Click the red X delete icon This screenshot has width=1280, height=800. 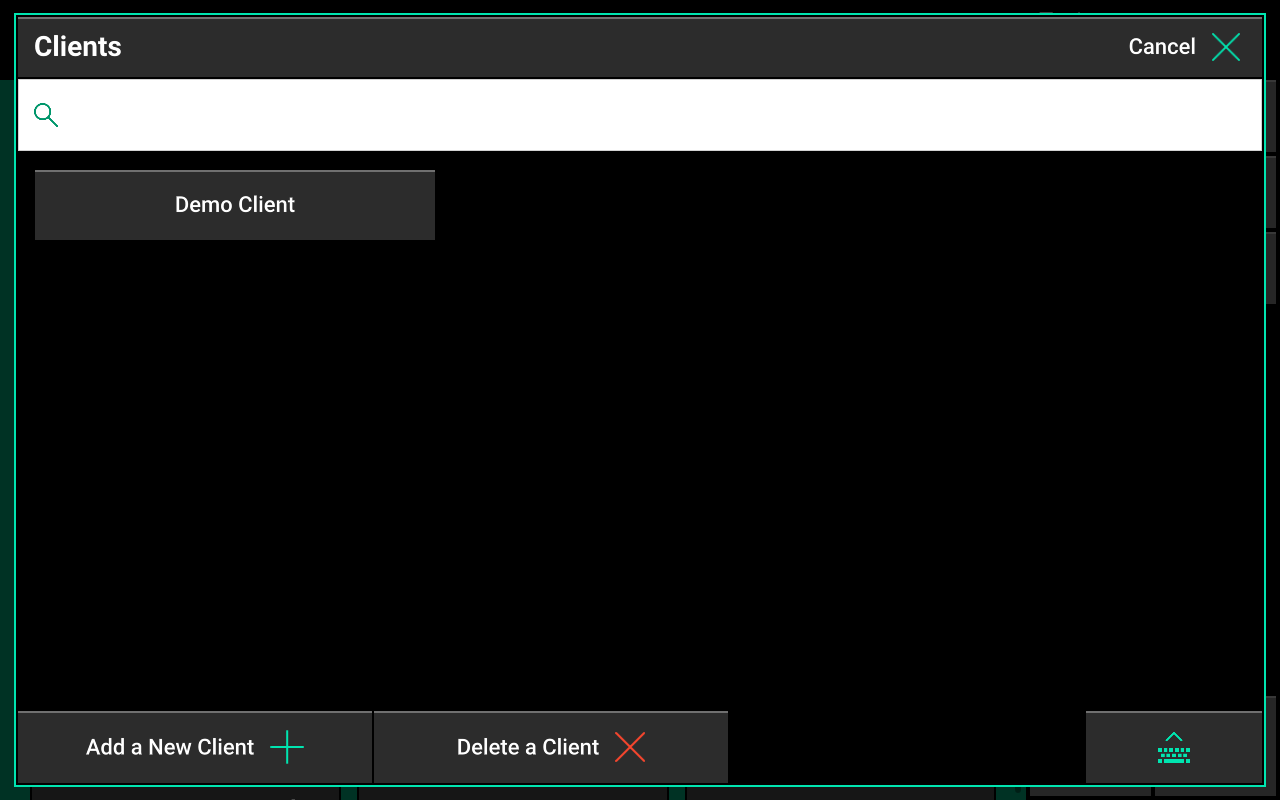(630, 747)
